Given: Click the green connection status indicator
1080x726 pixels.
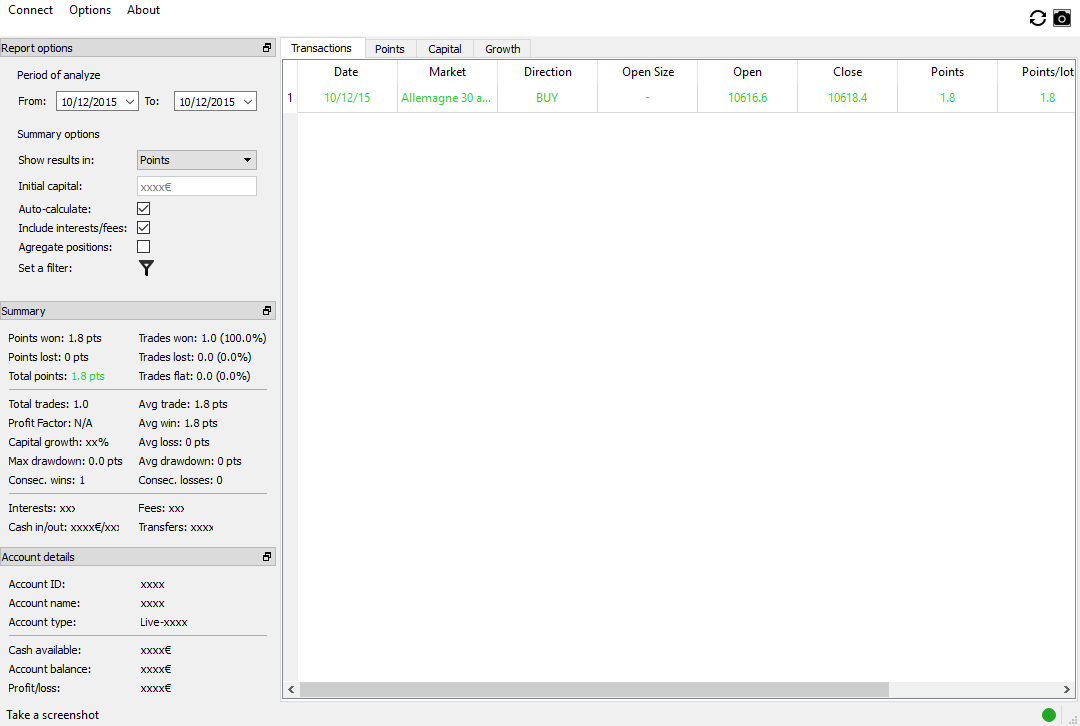Looking at the screenshot, I should (x=1048, y=715).
